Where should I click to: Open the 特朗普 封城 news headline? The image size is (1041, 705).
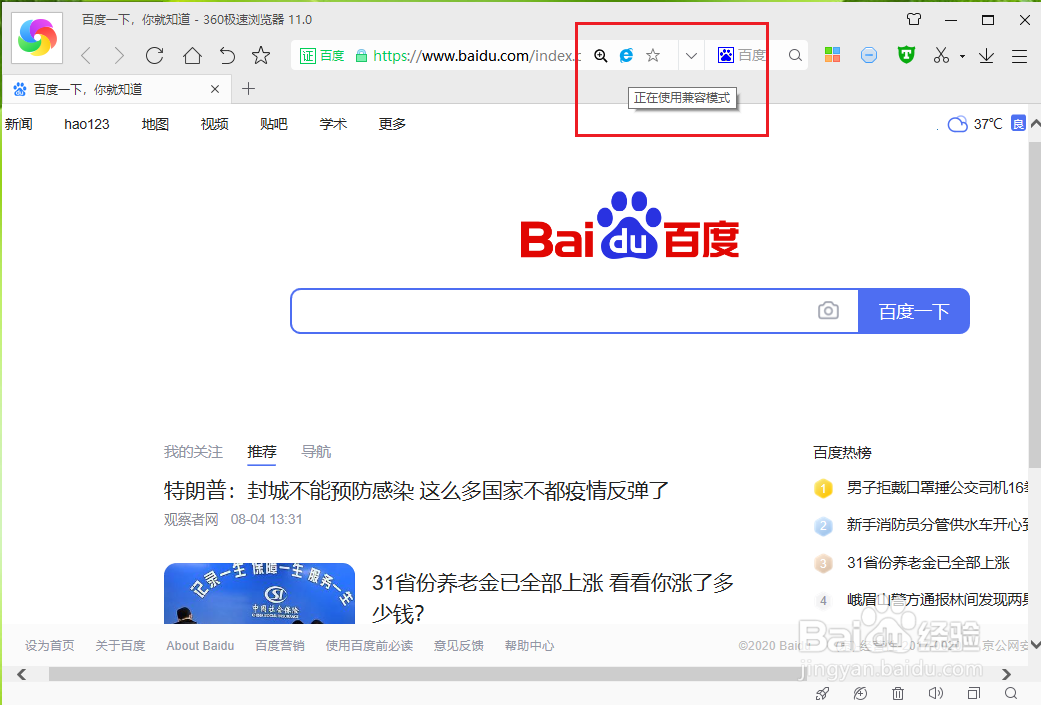(416, 491)
